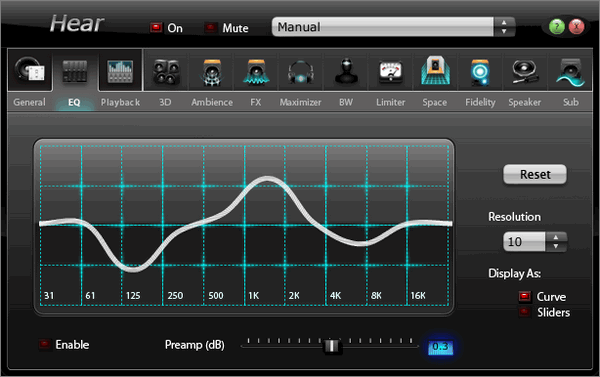Viewport: 600px width, 377px height.
Task: Increase Resolution with up arrow
Action: point(556,237)
